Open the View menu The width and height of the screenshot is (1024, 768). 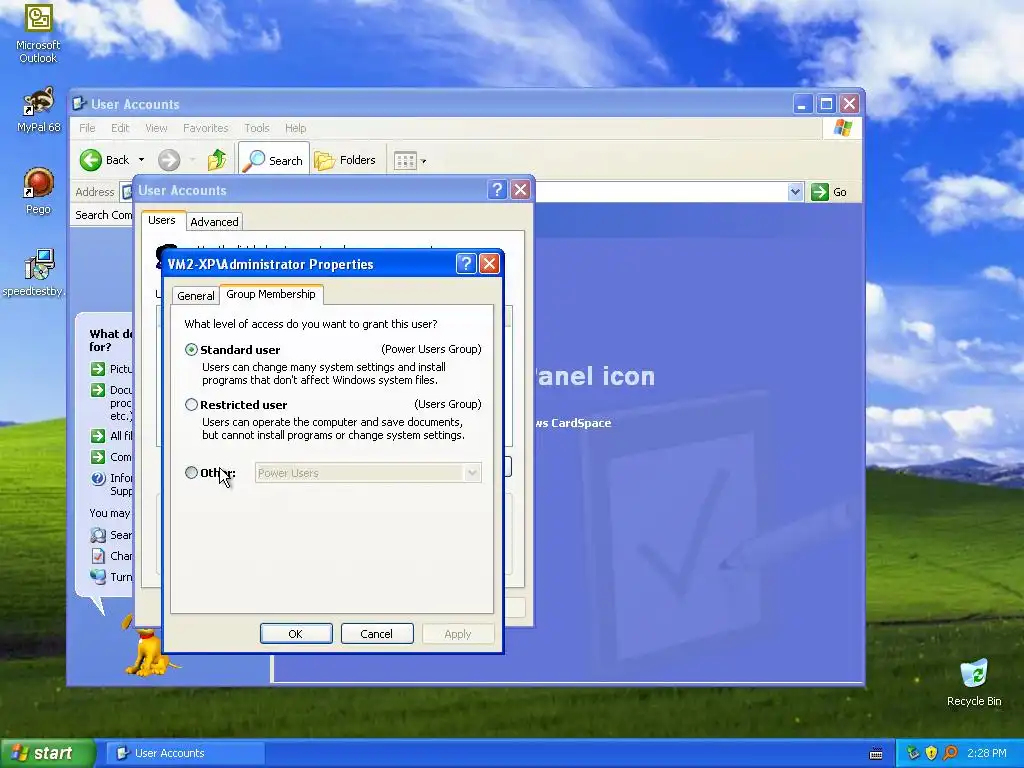coord(156,128)
